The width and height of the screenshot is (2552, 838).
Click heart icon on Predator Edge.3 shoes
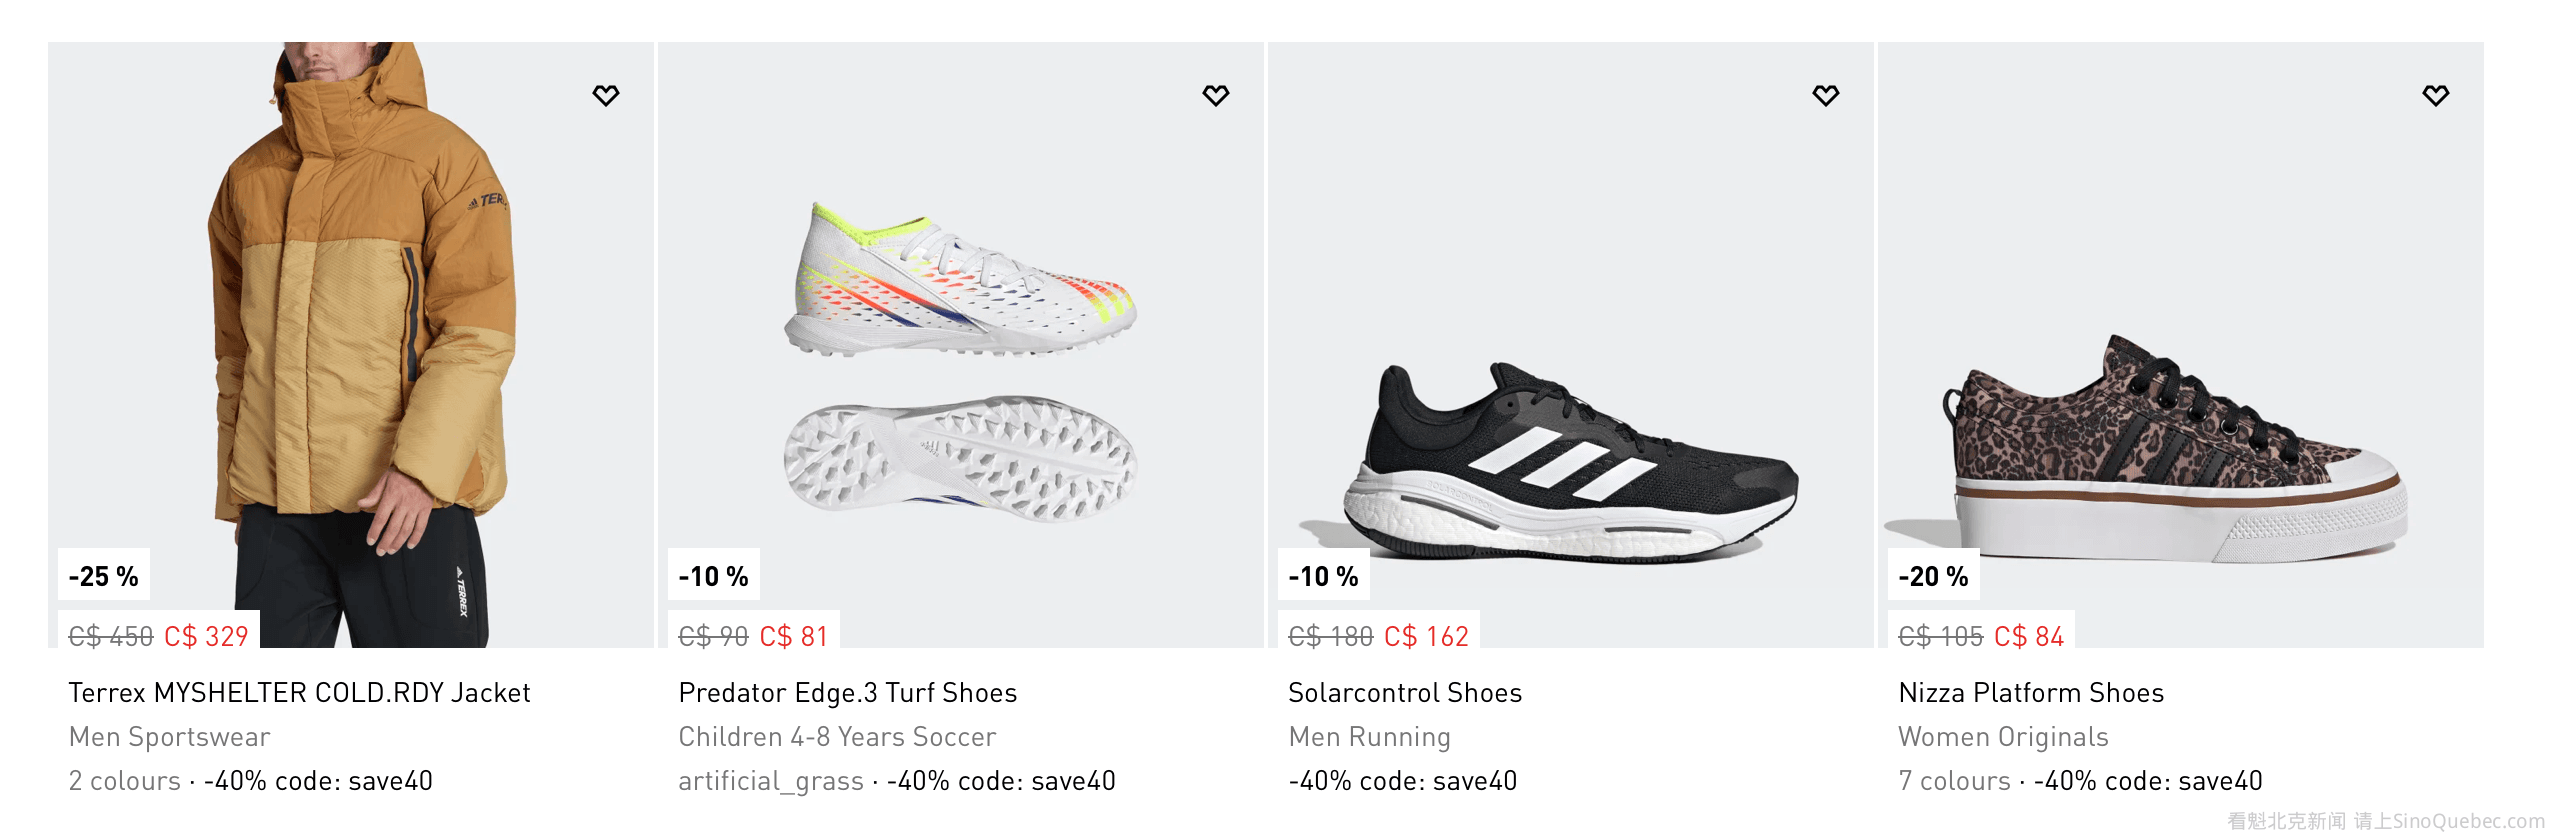(x=1216, y=96)
